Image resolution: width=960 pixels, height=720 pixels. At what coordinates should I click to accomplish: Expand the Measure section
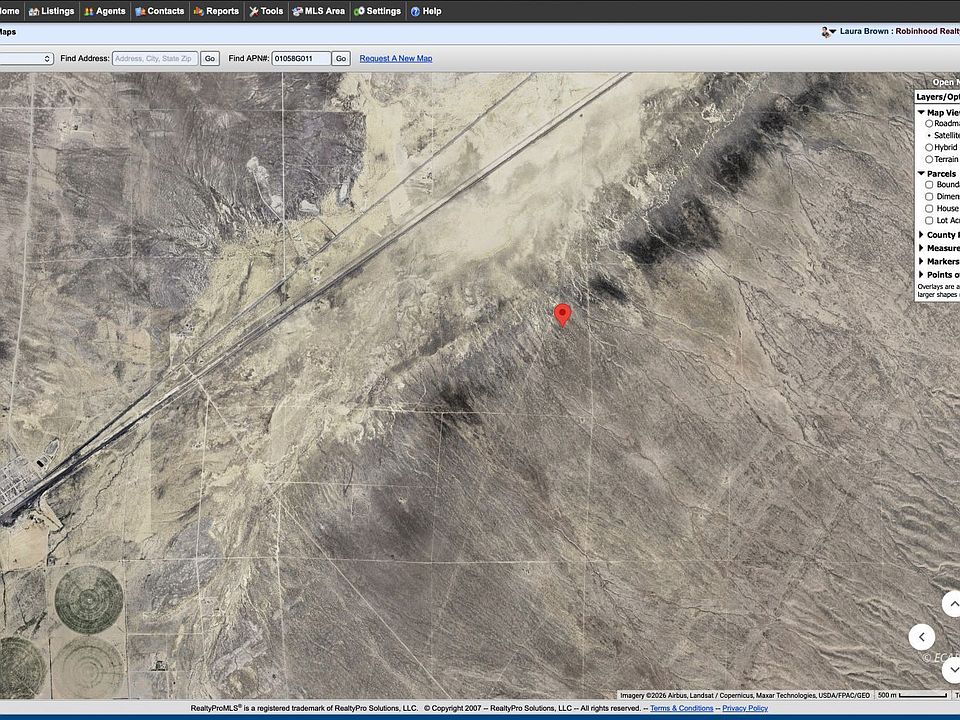point(921,248)
